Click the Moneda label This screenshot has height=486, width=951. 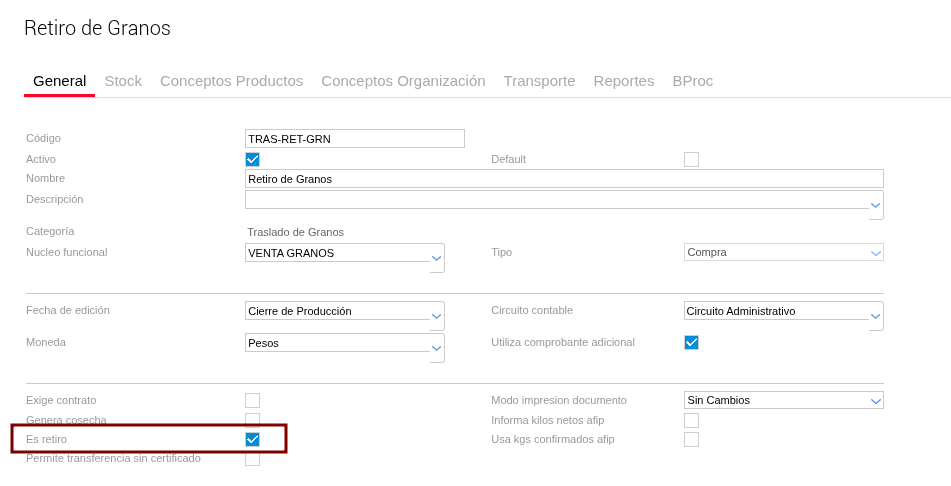pyautogui.click(x=46, y=342)
